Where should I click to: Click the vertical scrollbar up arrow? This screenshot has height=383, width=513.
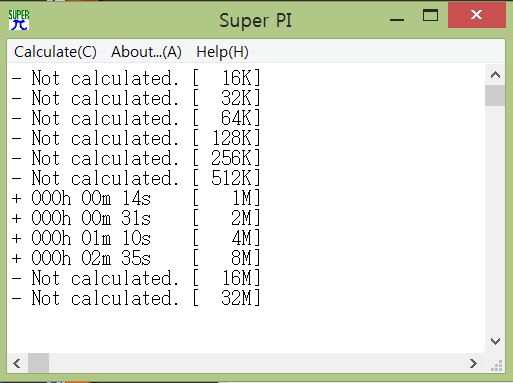495,75
